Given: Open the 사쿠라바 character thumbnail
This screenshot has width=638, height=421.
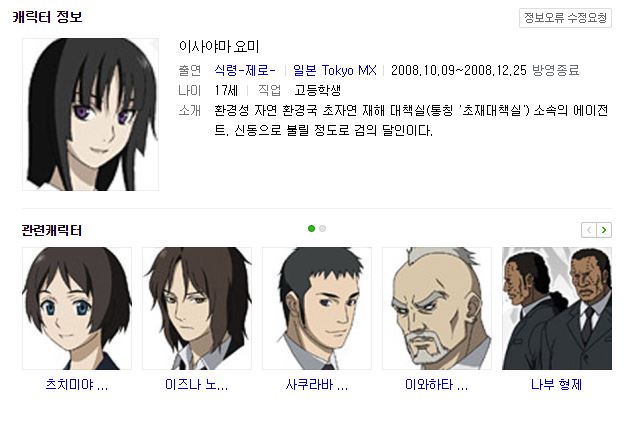Looking at the screenshot, I should (317, 308).
